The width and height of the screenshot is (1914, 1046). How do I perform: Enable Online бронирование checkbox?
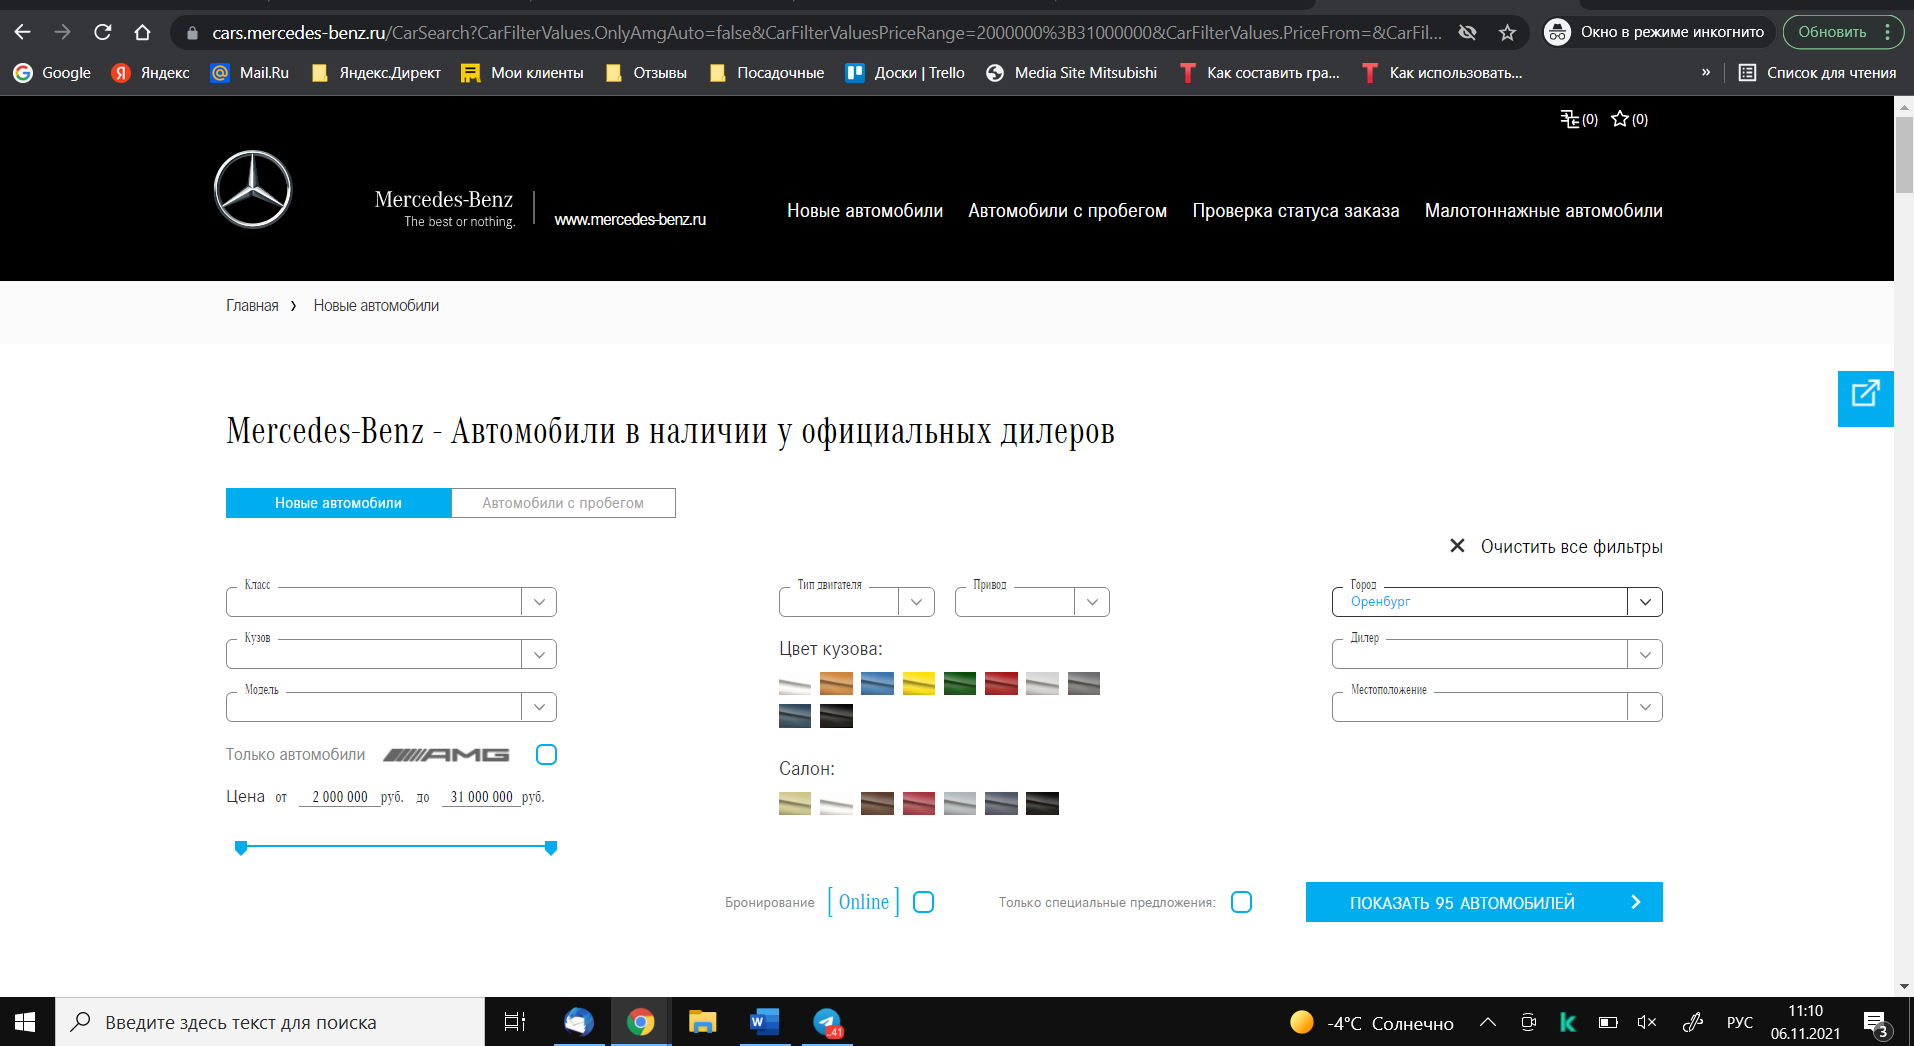click(x=924, y=902)
